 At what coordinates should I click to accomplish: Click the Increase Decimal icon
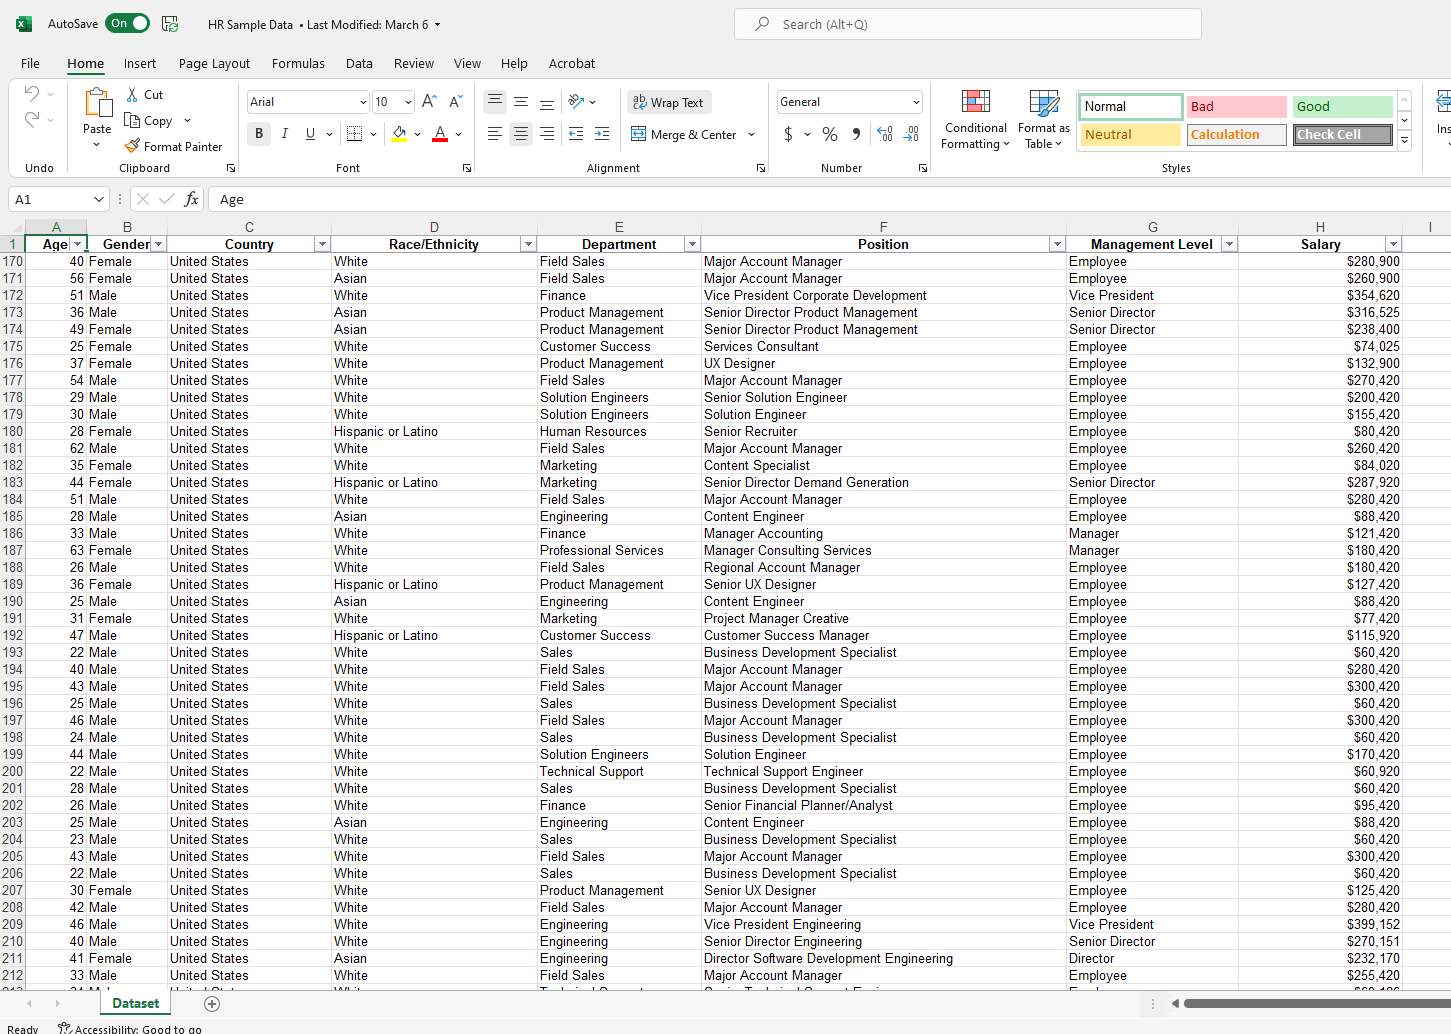click(x=885, y=134)
